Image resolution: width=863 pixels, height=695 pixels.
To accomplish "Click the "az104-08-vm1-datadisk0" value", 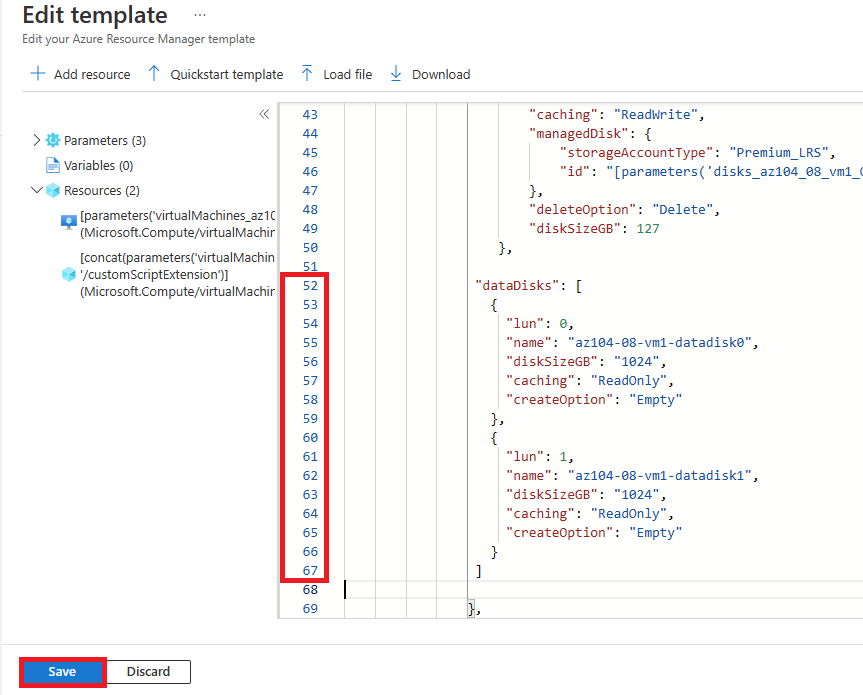I will coord(660,342).
